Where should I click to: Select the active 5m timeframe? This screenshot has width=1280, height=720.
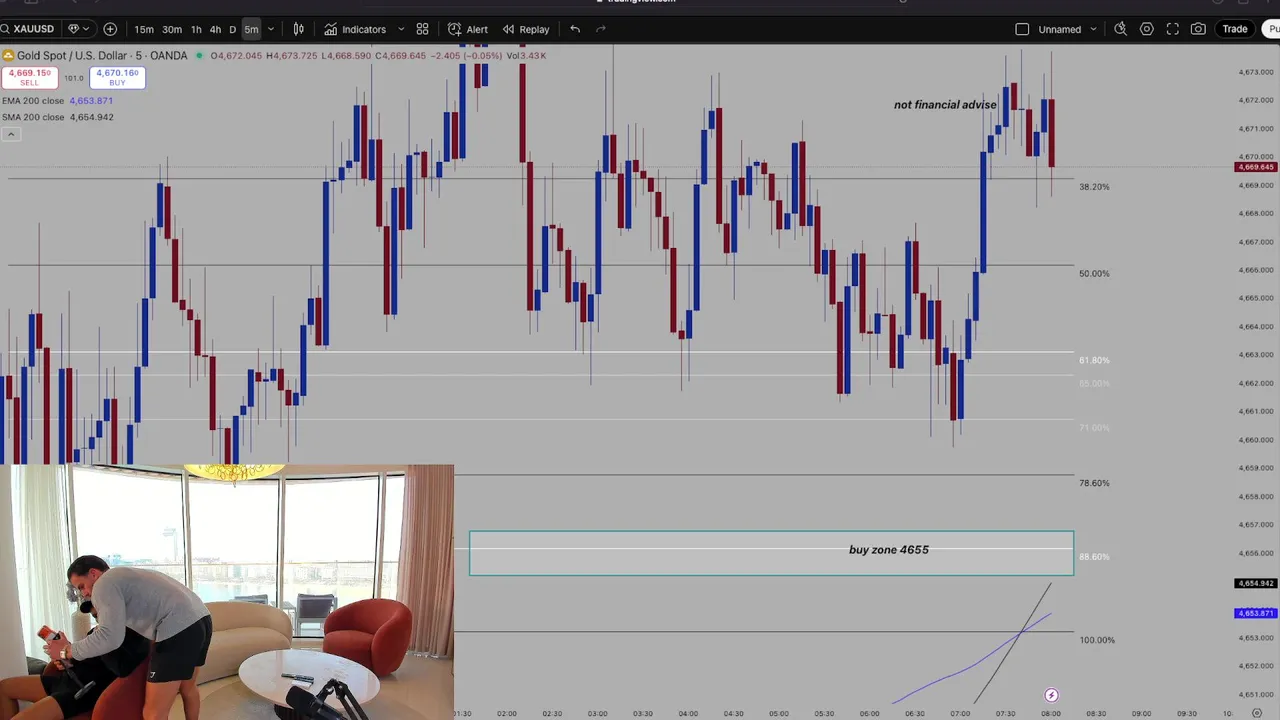point(251,29)
